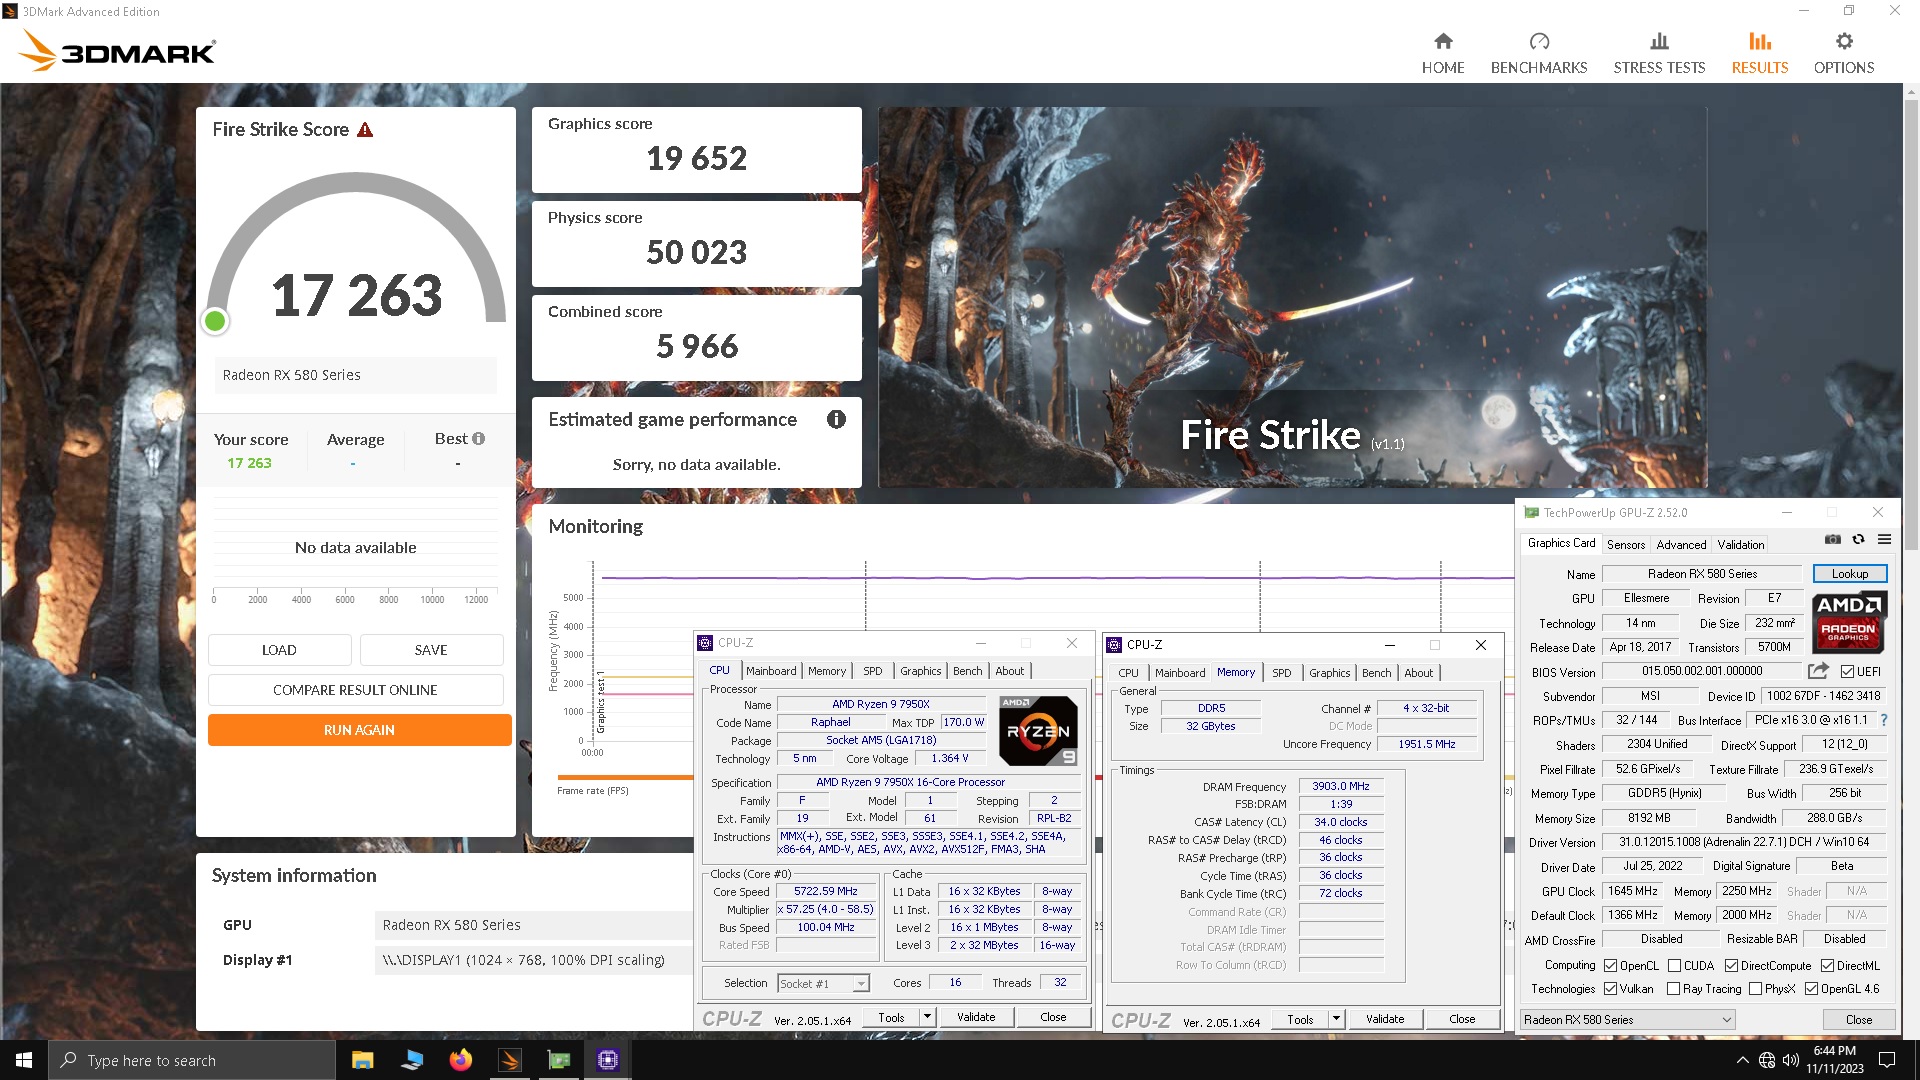Click the LOAD button

point(279,650)
